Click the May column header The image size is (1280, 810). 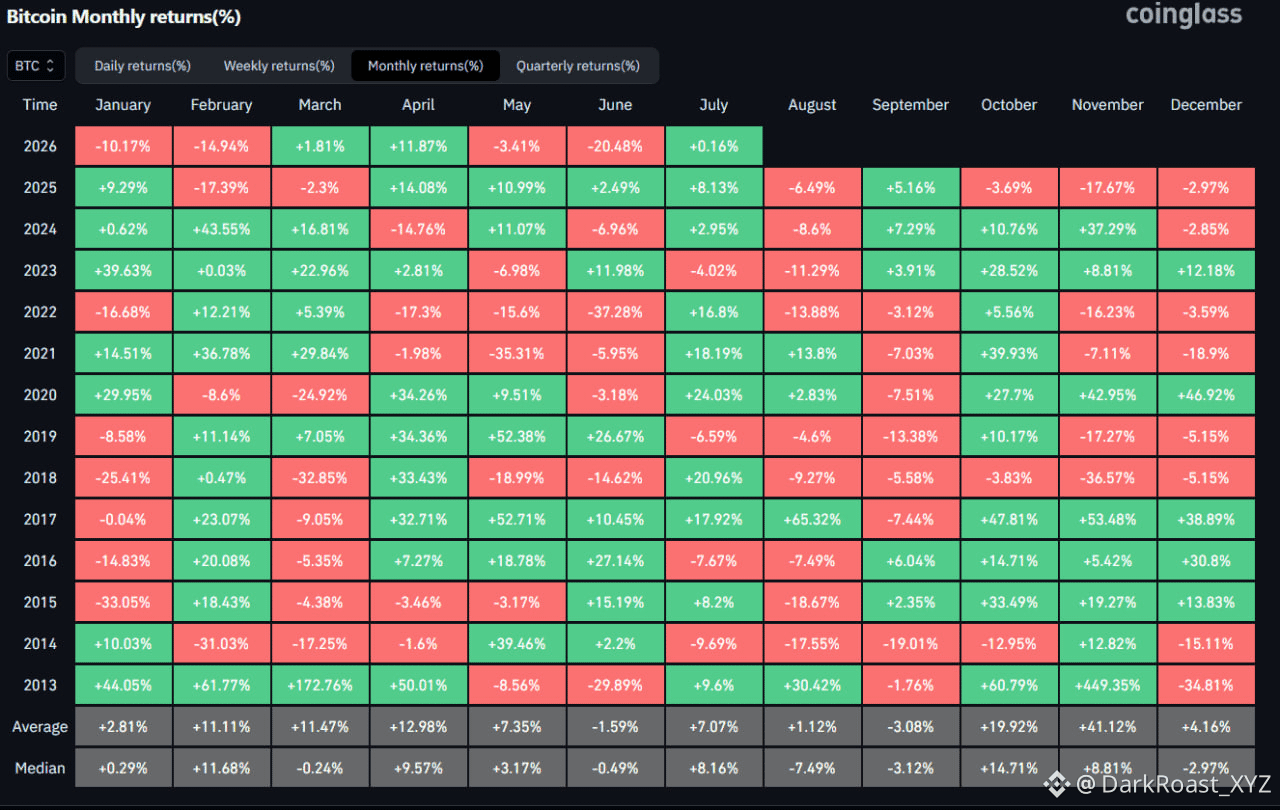coord(517,105)
